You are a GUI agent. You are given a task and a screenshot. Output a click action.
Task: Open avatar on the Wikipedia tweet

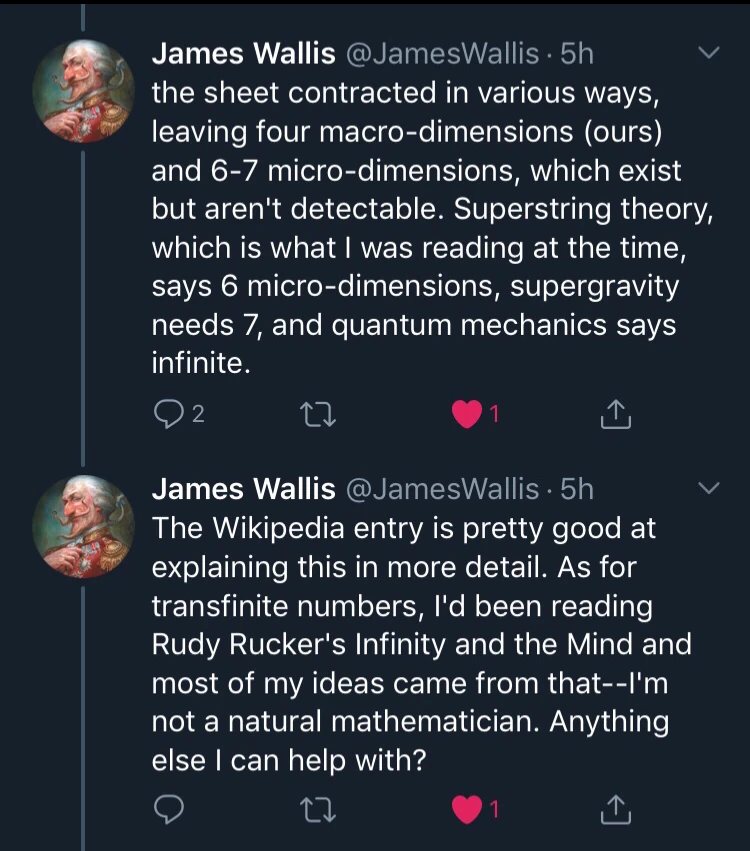(x=84, y=527)
